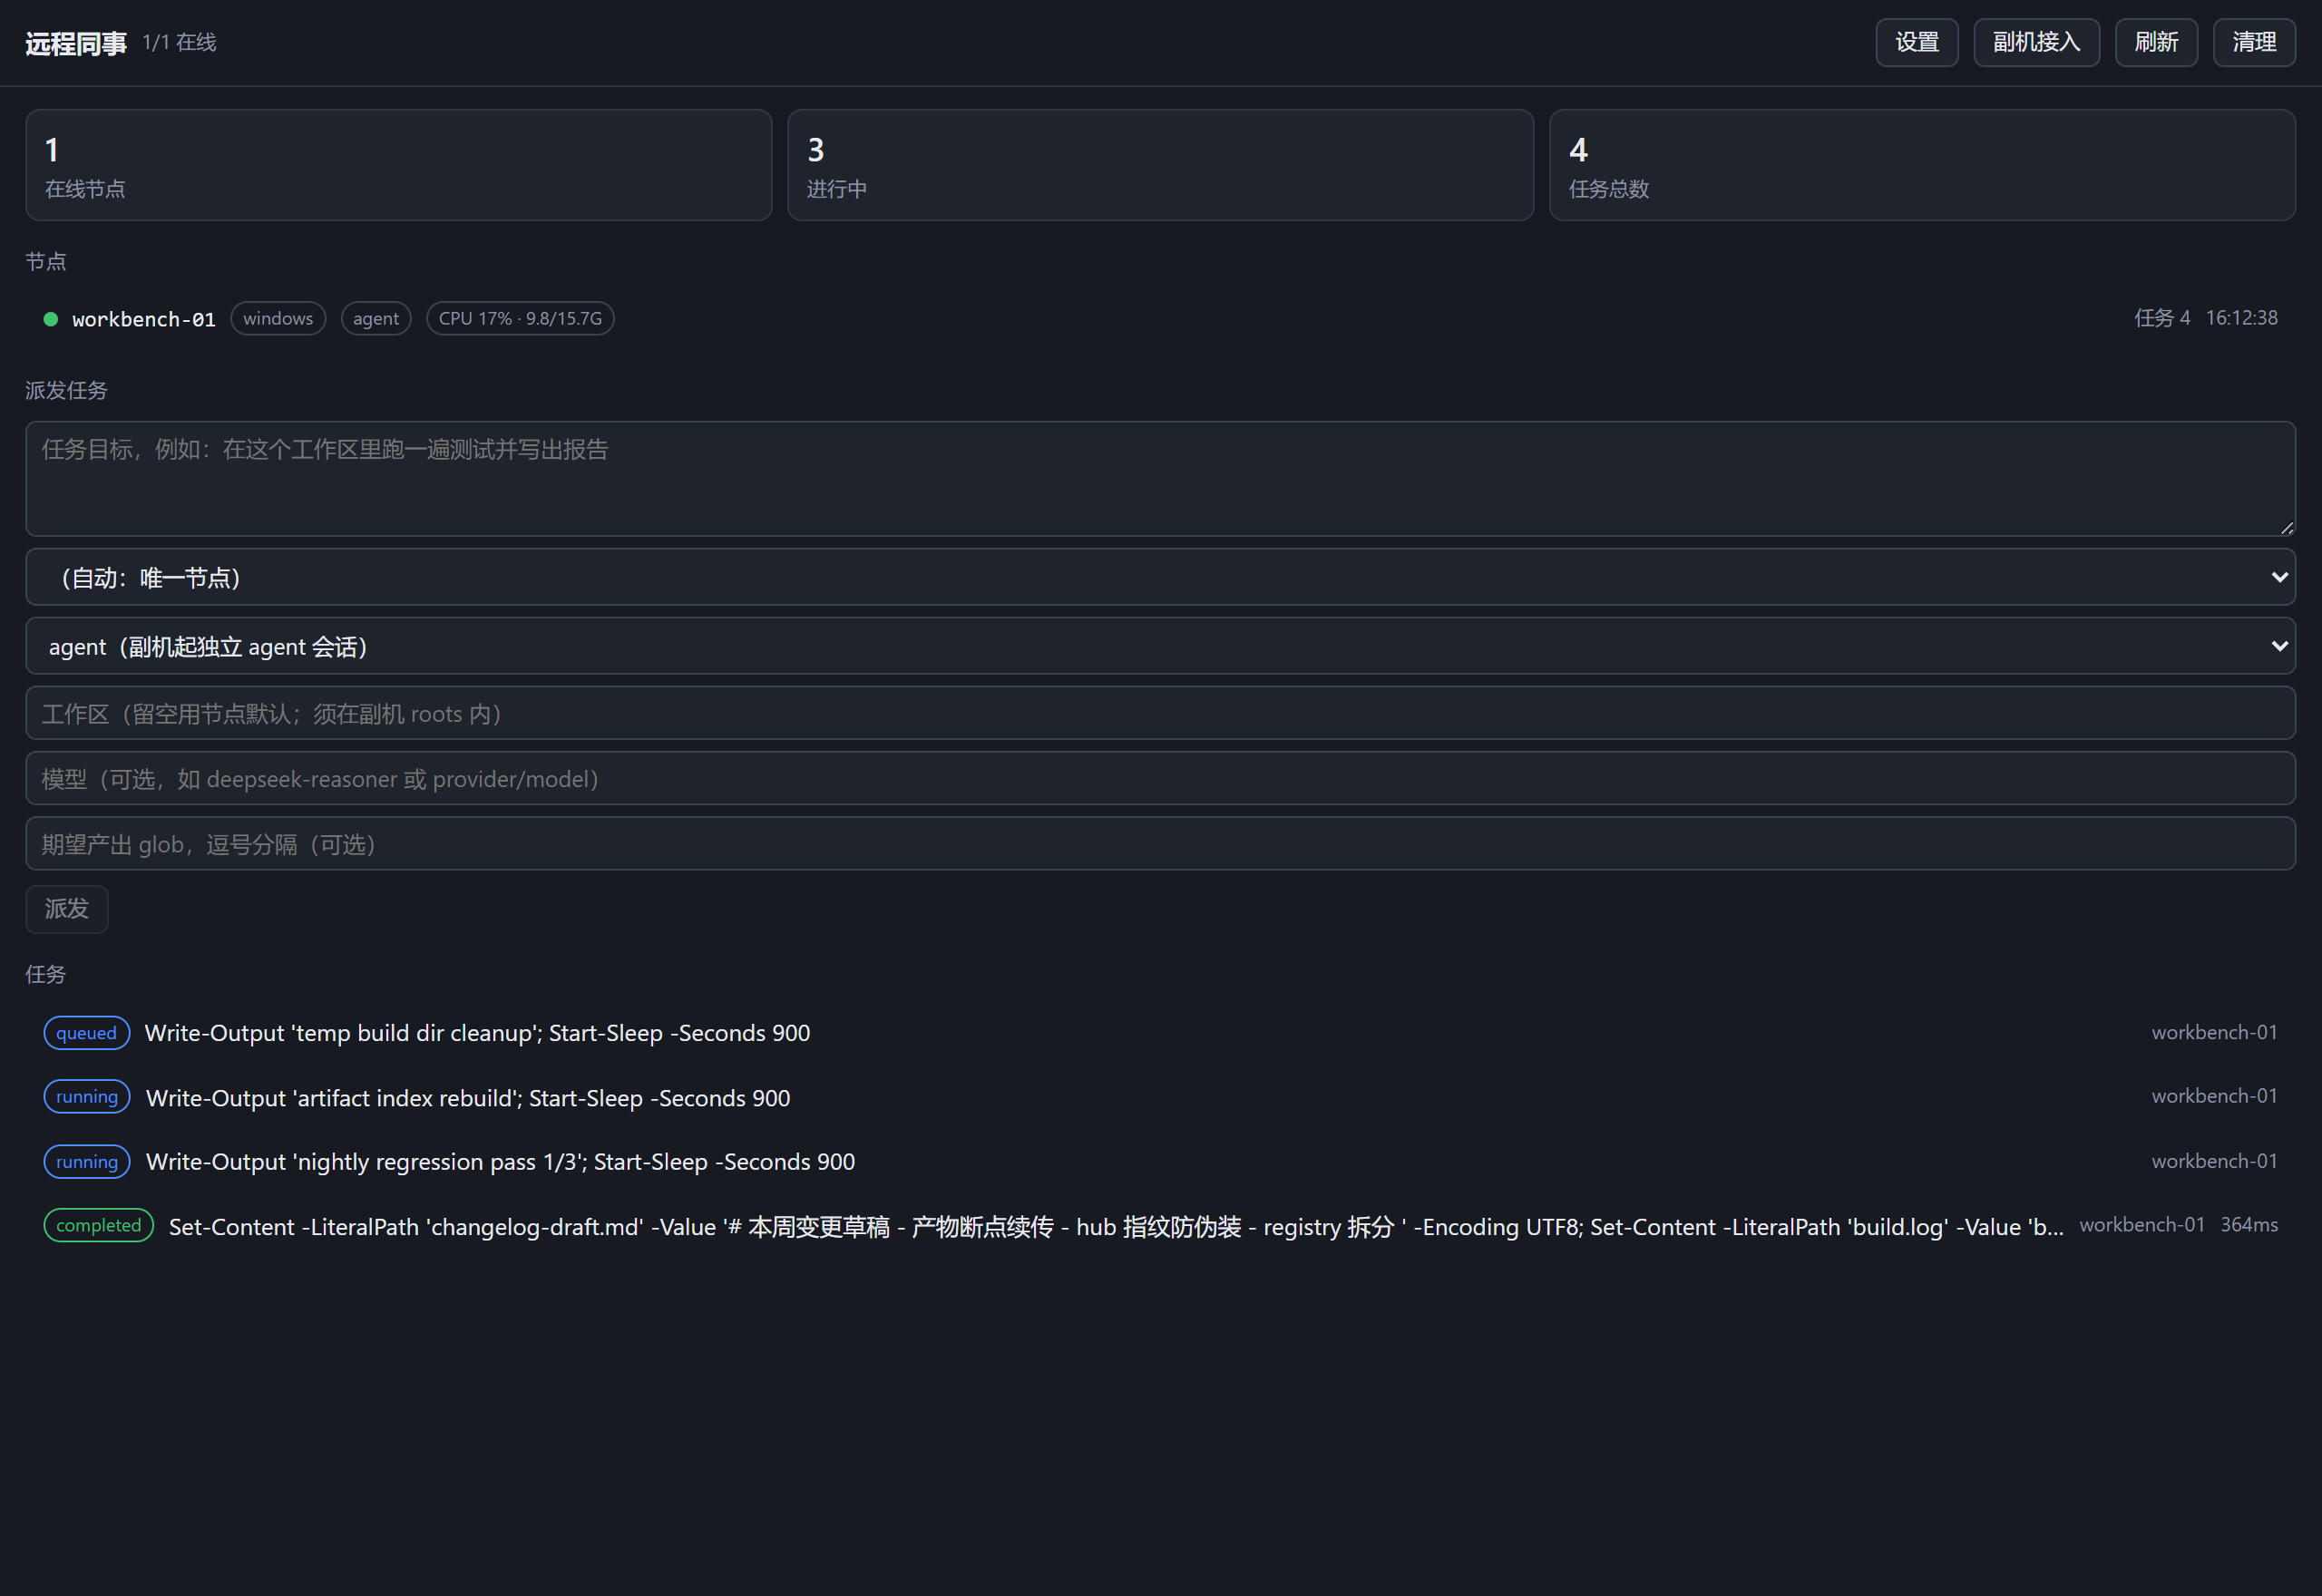This screenshot has width=2322, height=1596.
Task: Click the expected output glob field
Action: [x=1160, y=844]
